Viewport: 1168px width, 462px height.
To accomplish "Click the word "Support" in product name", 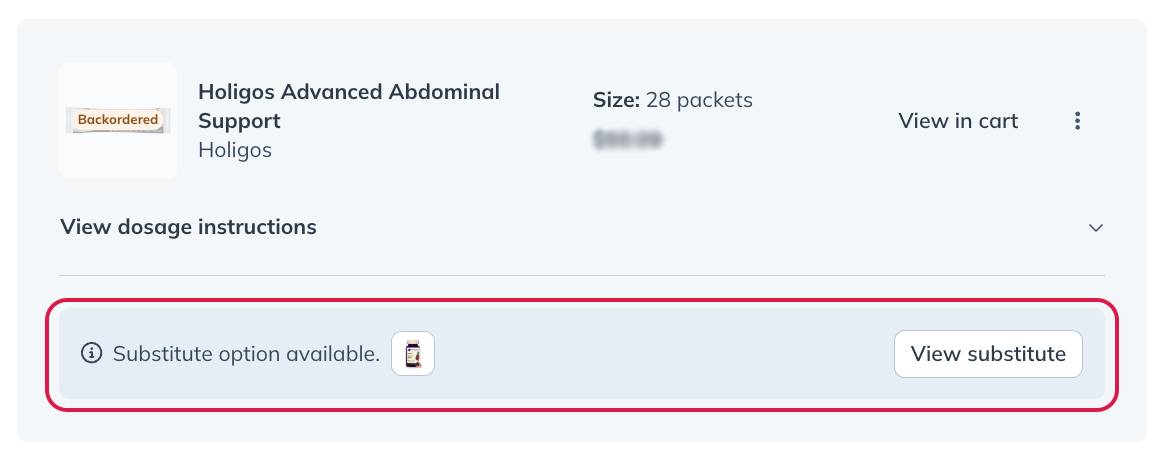I will 239,121.
